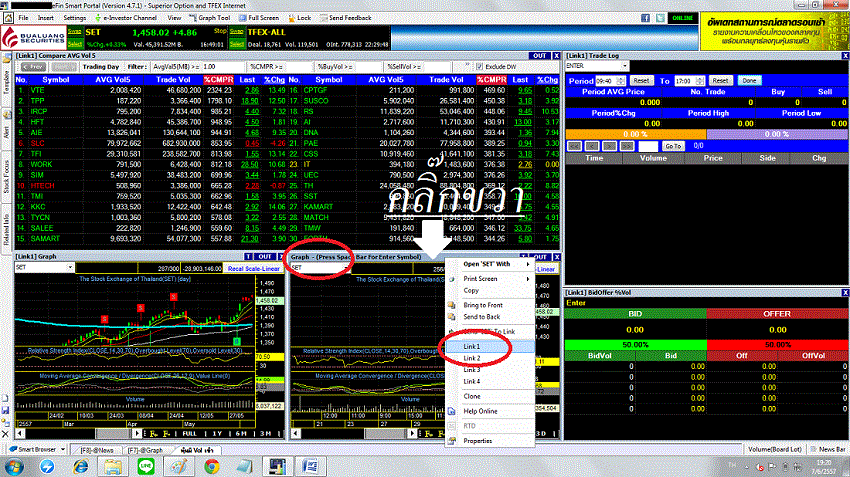Click the X icon at bottom of left sidebar
The image size is (850, 477).
5,434
